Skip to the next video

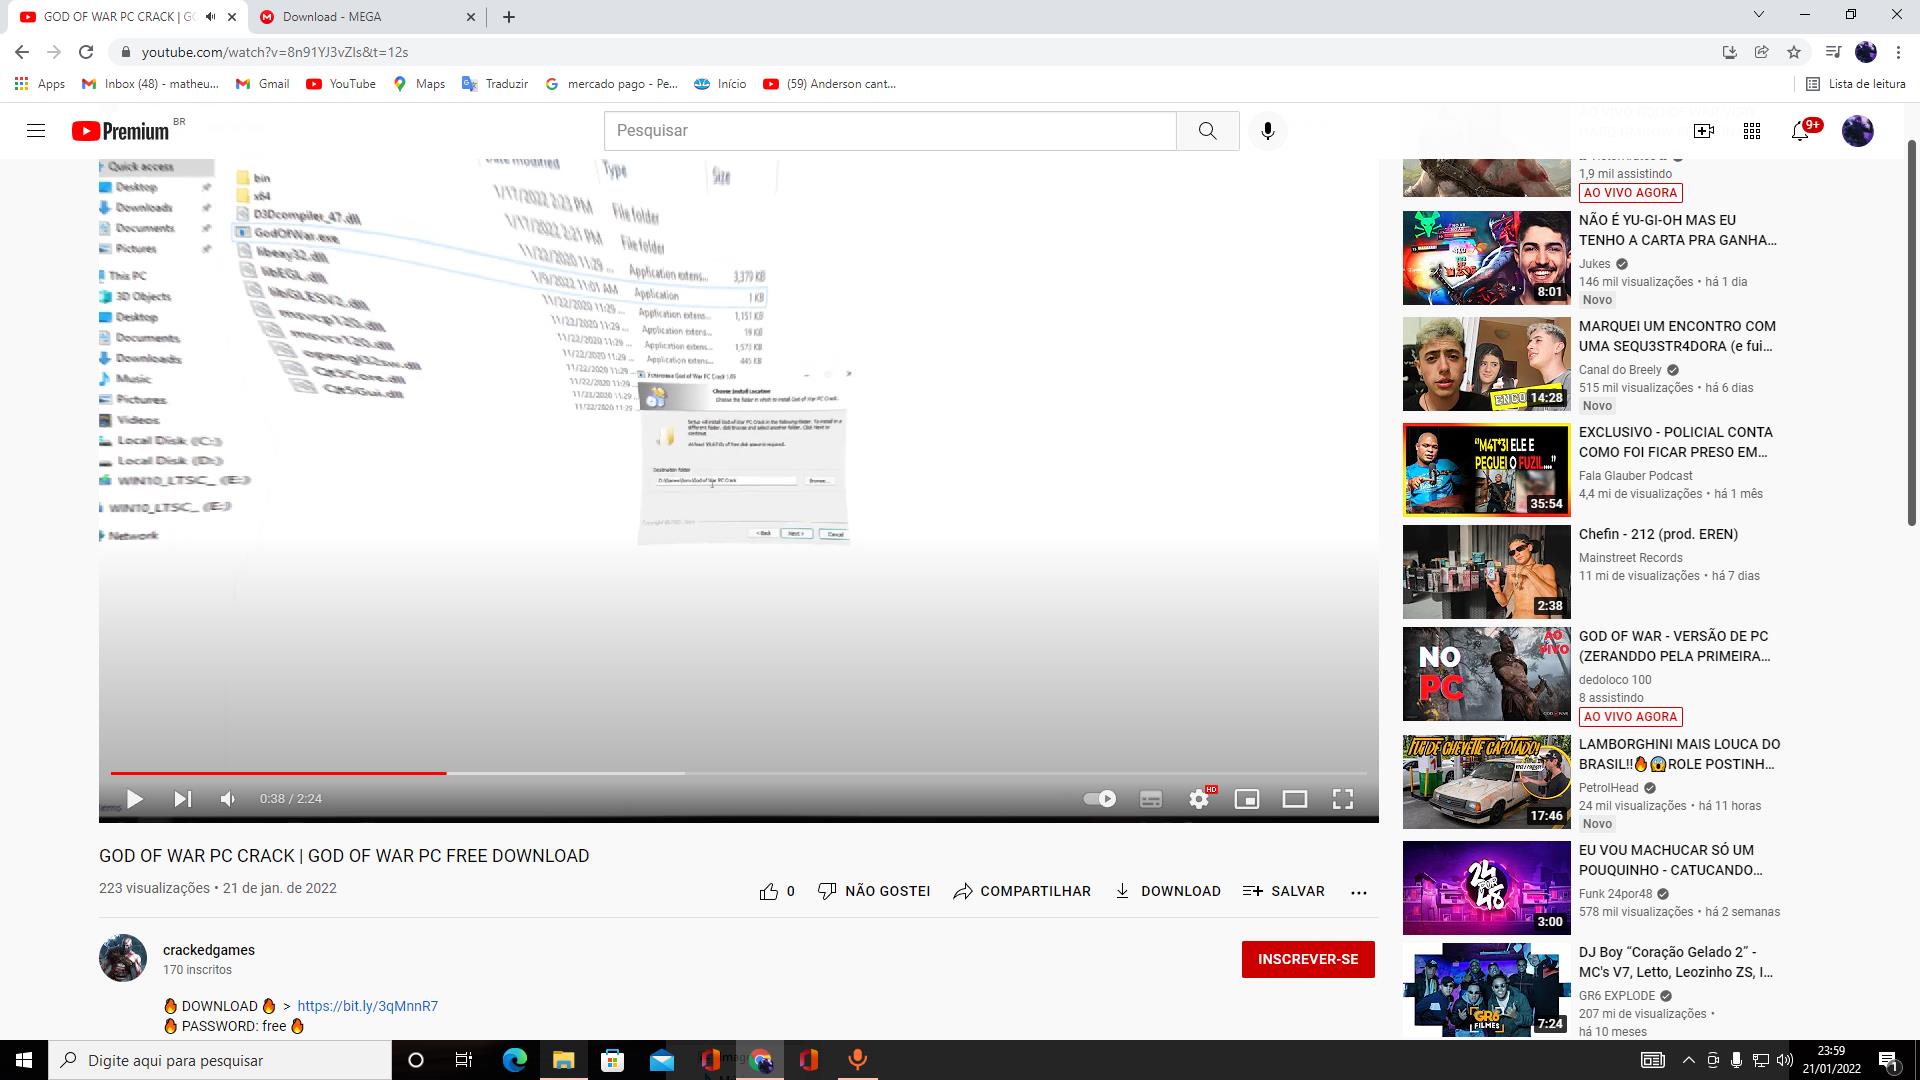[182, 799]
